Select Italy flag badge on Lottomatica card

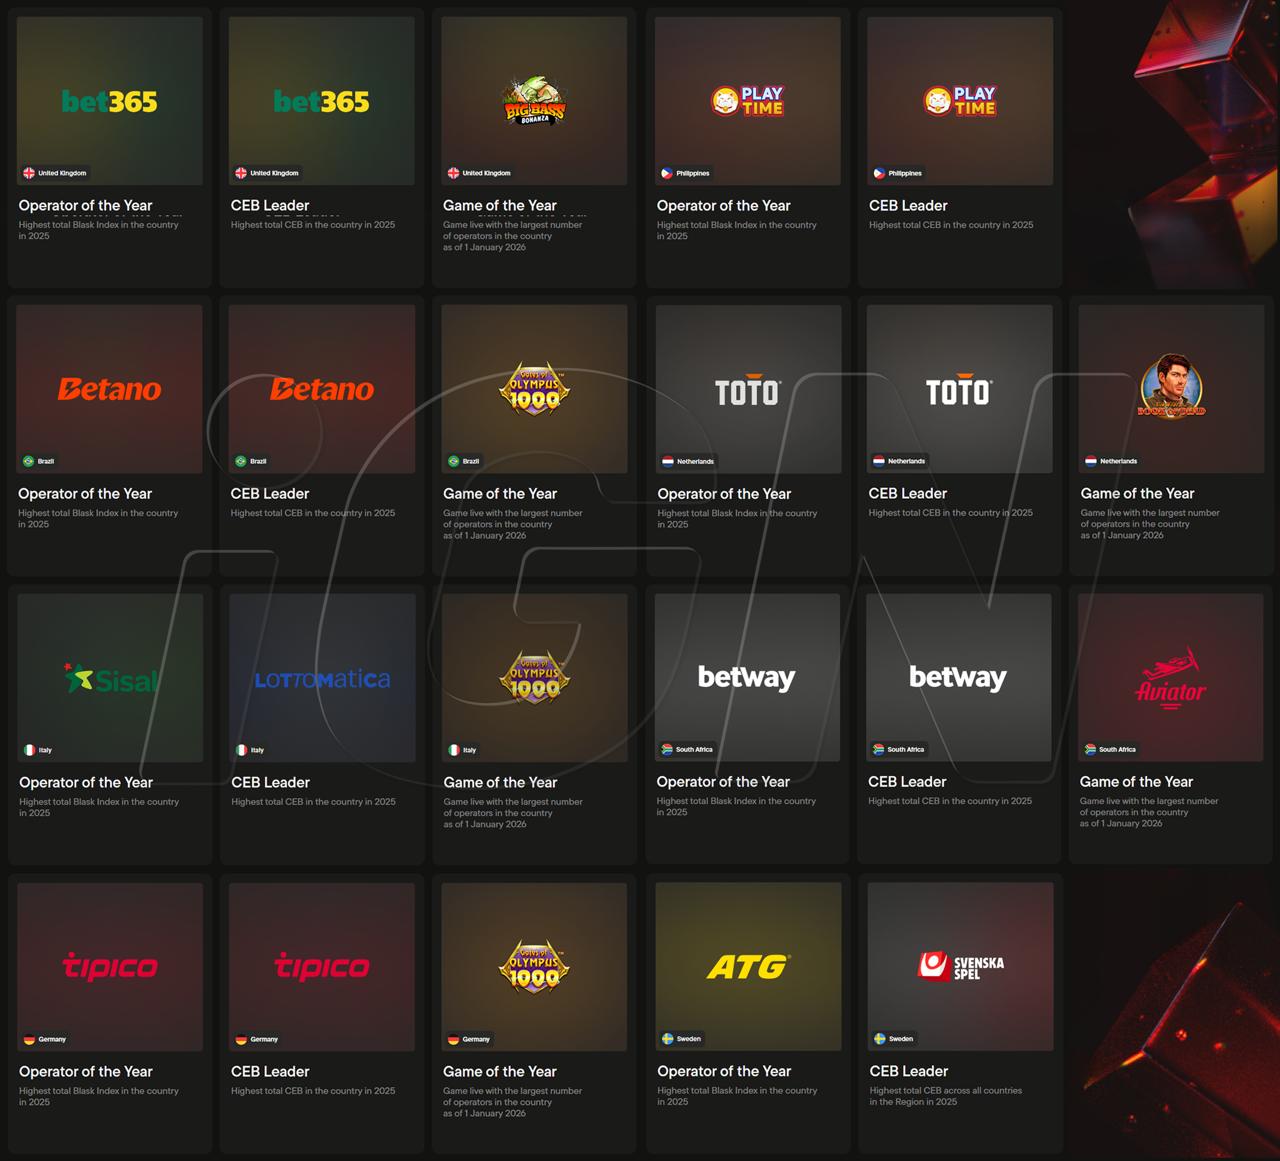pyautogui.click(x=250, y=750)
